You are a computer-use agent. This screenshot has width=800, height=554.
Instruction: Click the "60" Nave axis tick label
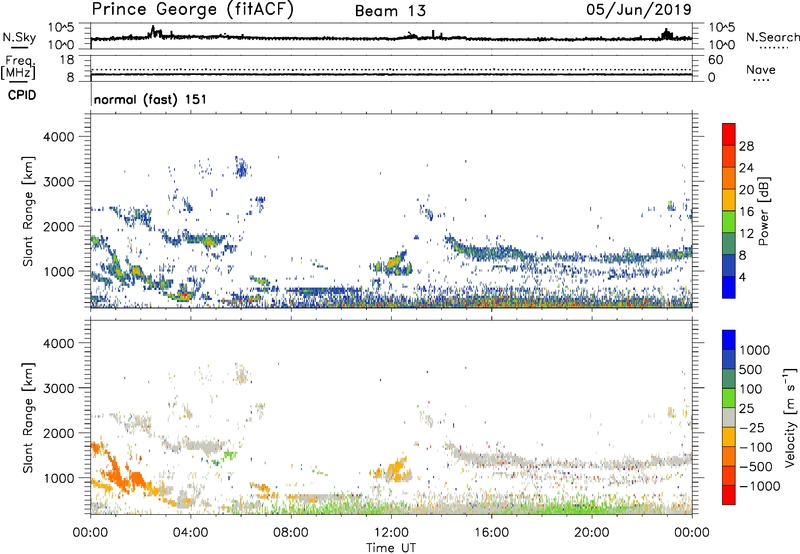[x=716, y=60]
